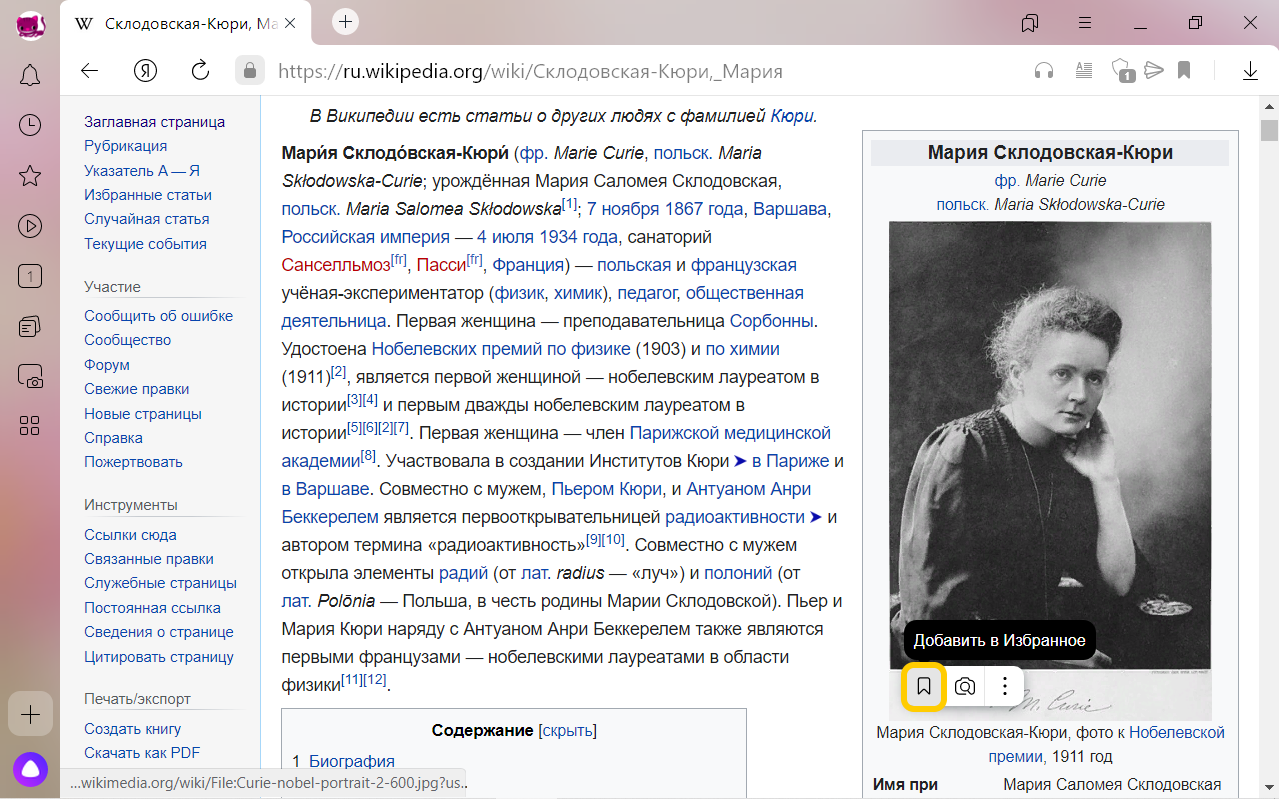Open Пожертвовать link
Screen dimensions: 1279x799
tap(133, 462)
